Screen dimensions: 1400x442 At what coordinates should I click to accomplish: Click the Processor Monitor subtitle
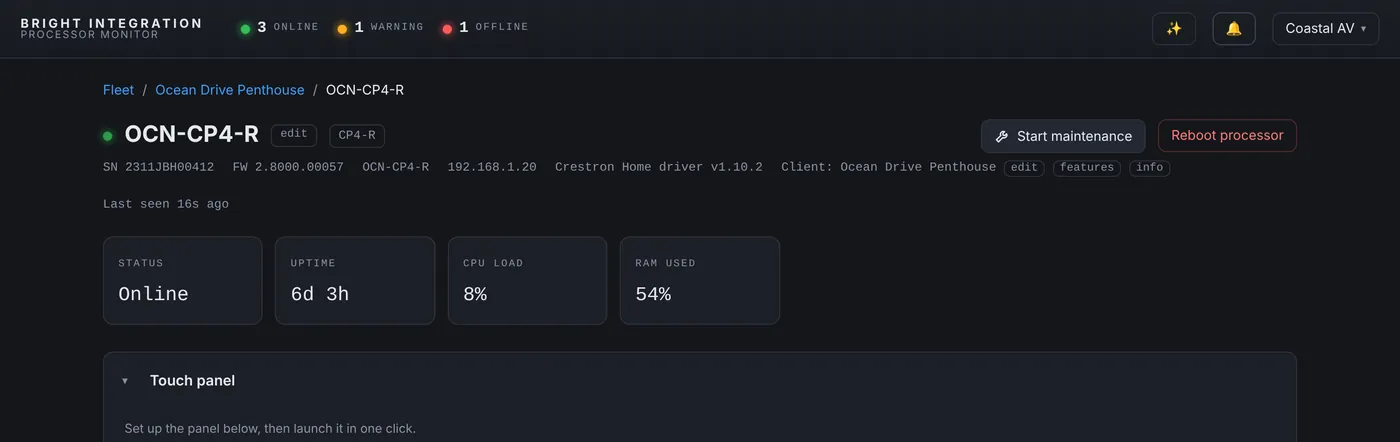[x=89, y=35]
